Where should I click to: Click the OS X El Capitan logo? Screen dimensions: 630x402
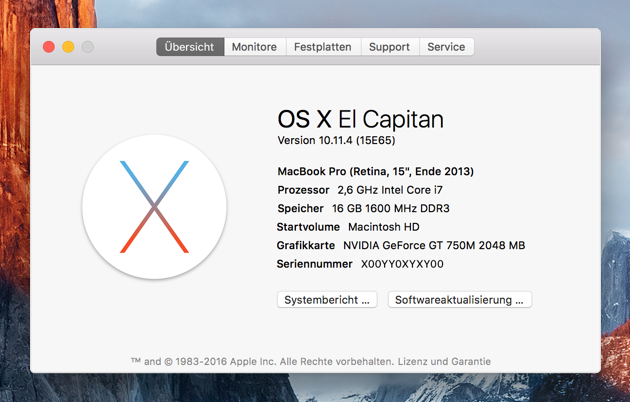154,207
